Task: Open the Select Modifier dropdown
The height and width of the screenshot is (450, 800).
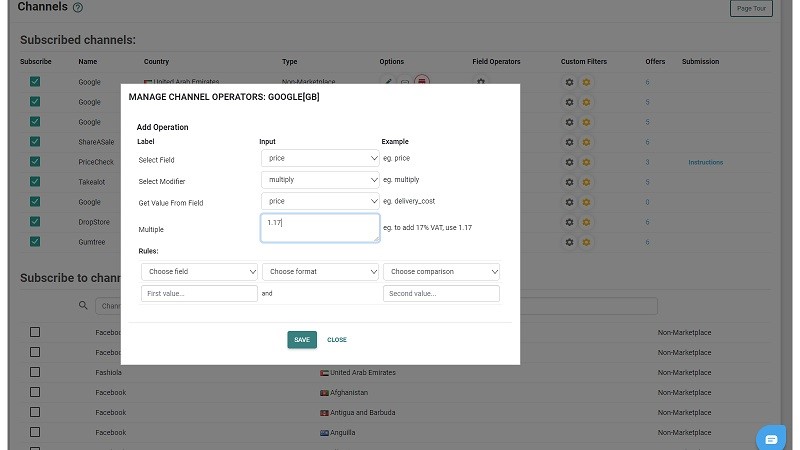Action: tap(320, 180)
